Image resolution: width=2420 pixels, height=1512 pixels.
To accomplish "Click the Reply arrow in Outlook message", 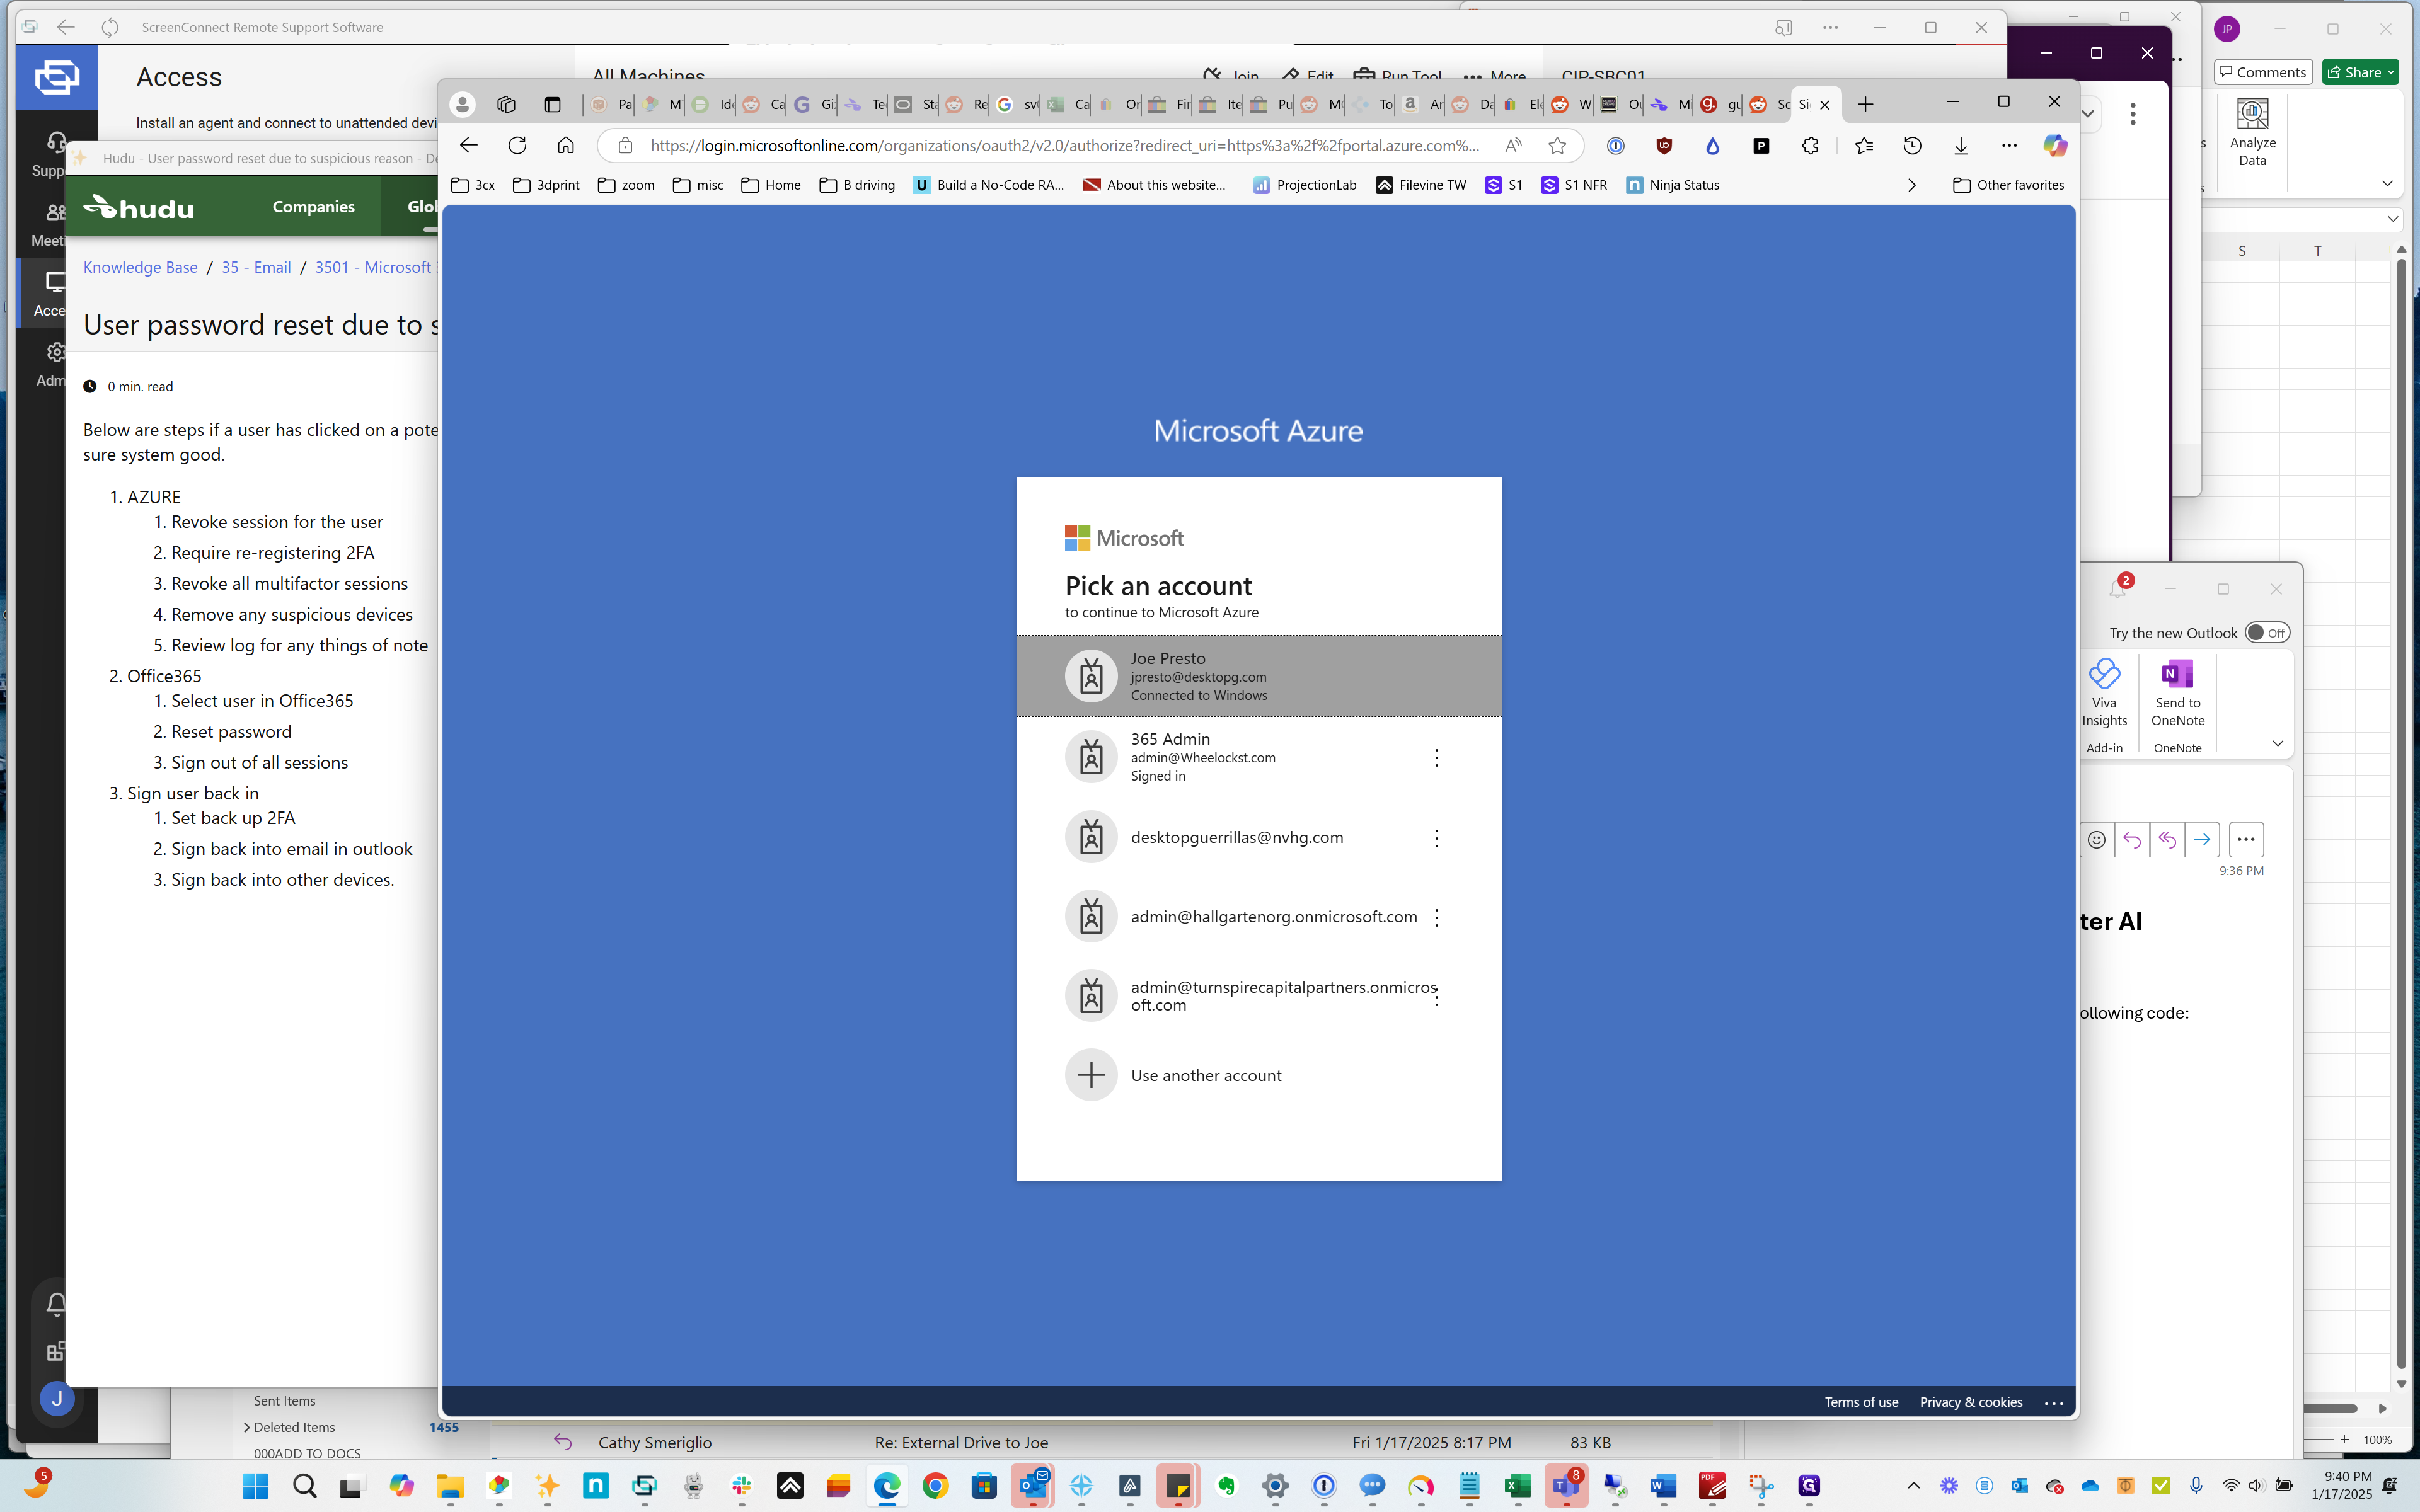I will coord(2131,839).
